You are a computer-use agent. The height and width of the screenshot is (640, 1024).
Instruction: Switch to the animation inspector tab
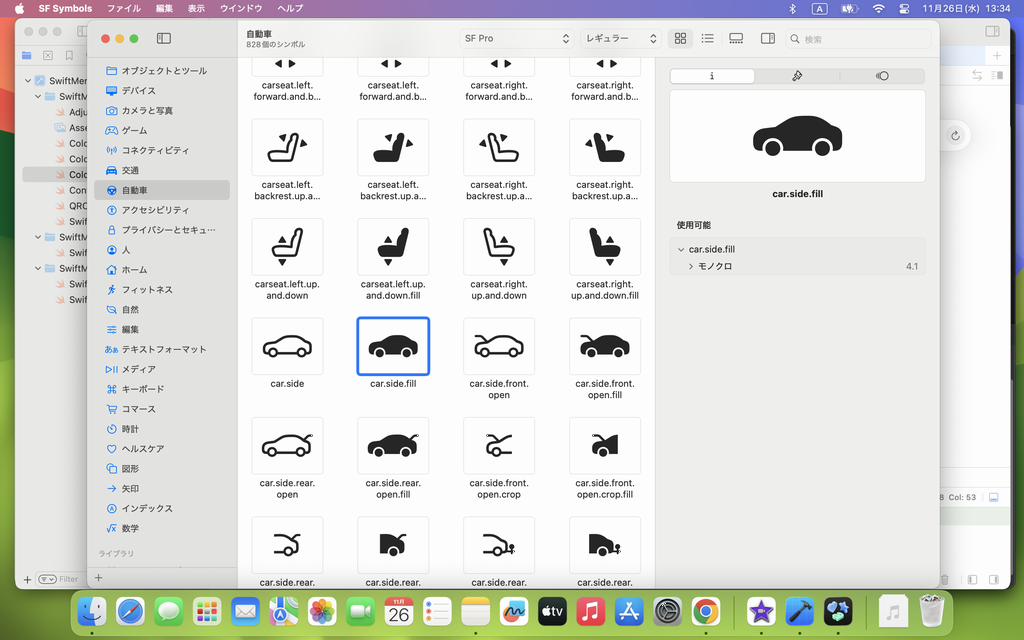881,76
